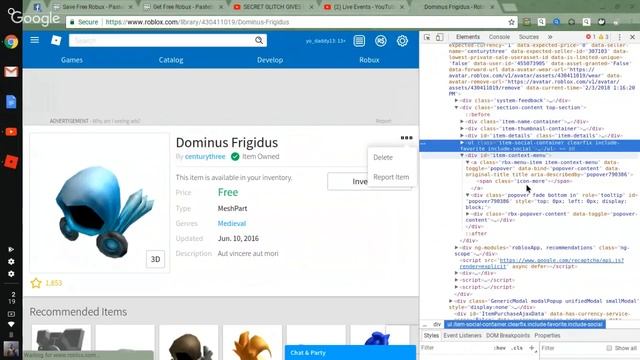The height and width of the screenshot is (360, 640).
Task: Click the Dominus Frigidus item thumbnail
Action: pyautogui.click(x=100, y=203)
